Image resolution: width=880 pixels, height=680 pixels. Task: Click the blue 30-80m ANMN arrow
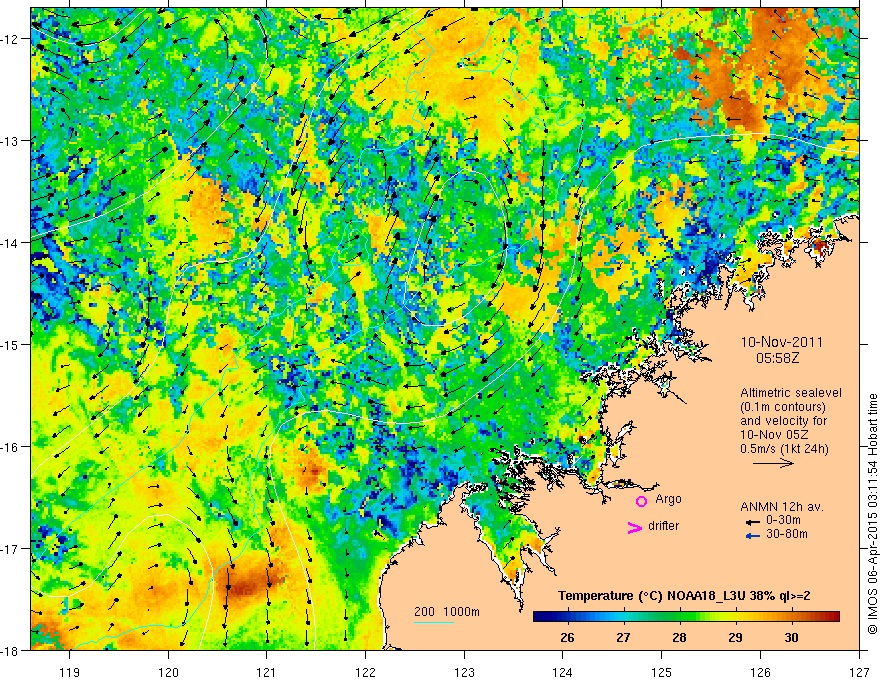[752, 536]
